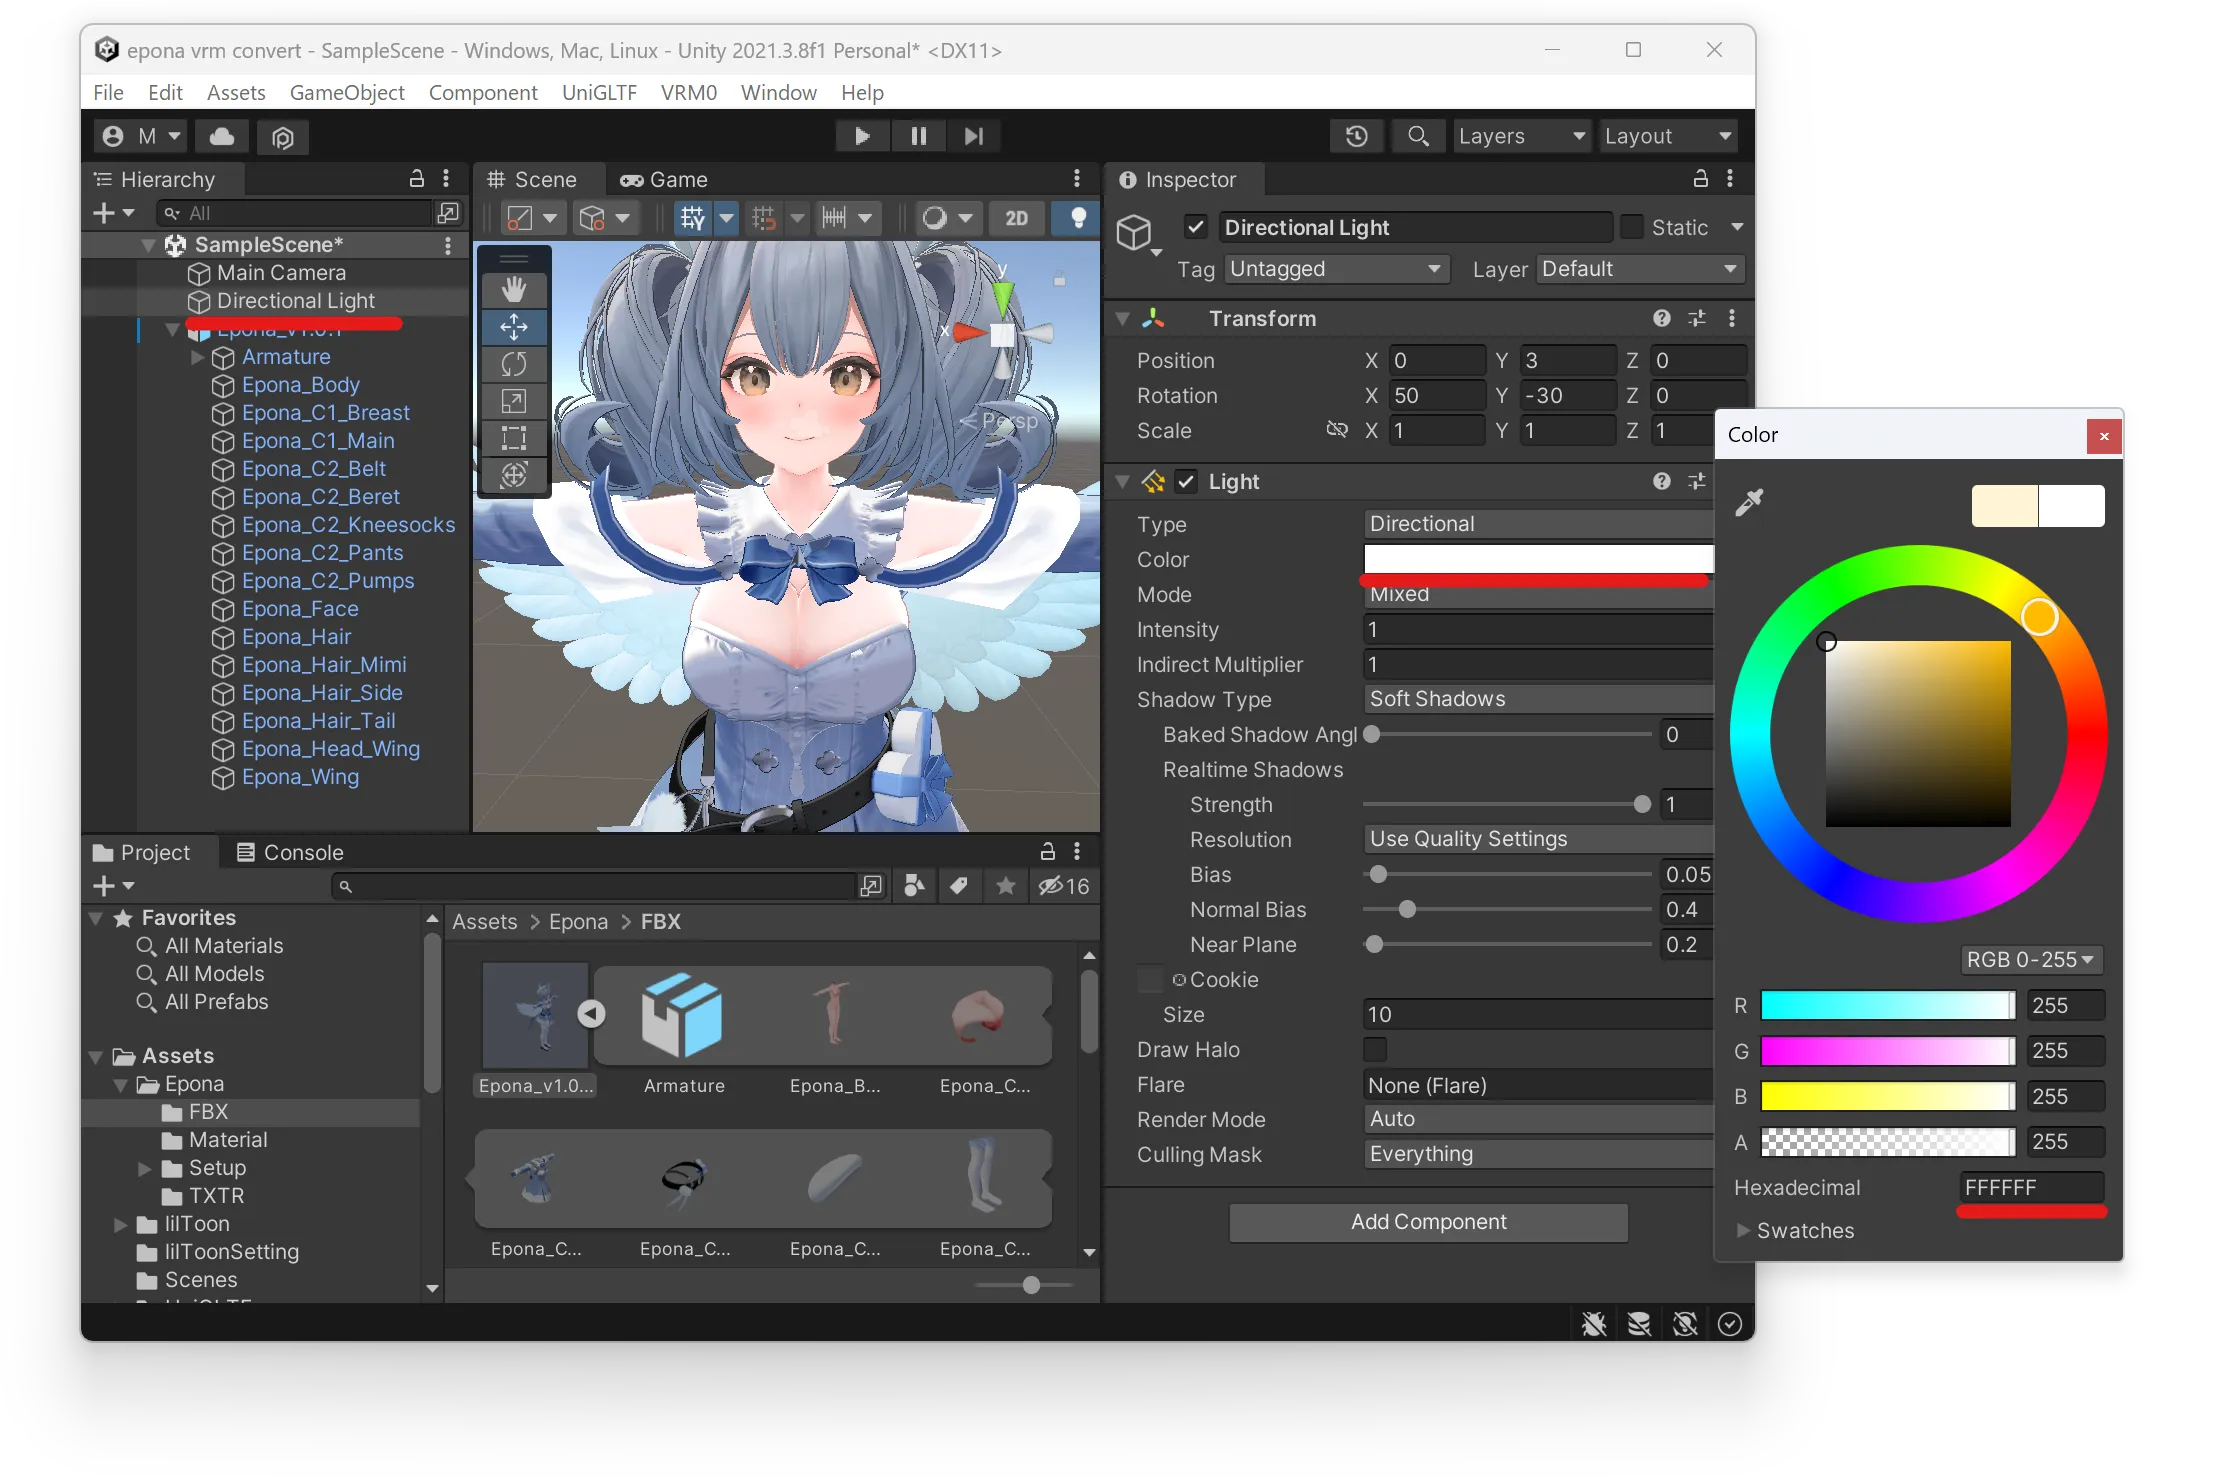2217x1478 pixels.
Task: Toggle constrained proportions for Scale
Action: [x=1337, y=430]
